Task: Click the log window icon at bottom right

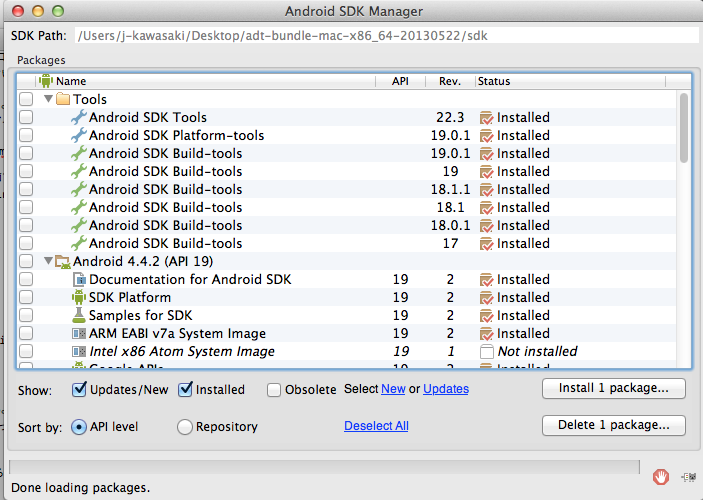Action: [x=688, y=477]
